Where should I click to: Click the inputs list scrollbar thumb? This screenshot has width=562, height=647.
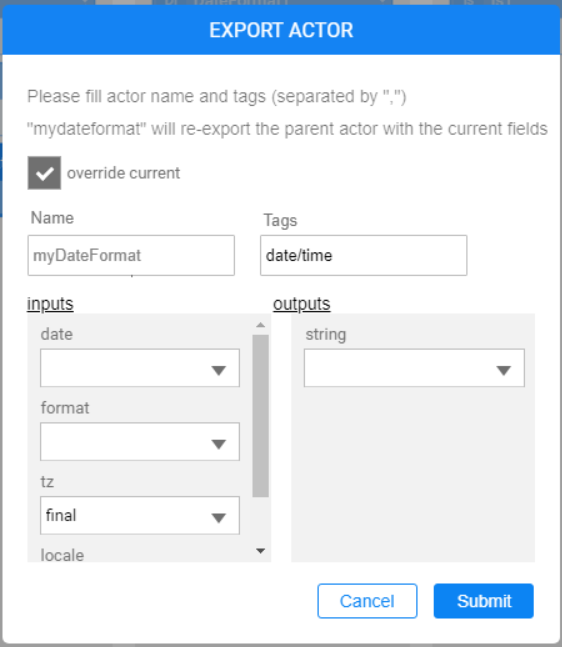(x=260, y=416)
